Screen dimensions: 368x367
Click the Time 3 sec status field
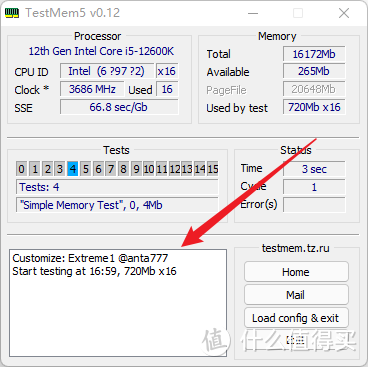(x=314, y=169)
